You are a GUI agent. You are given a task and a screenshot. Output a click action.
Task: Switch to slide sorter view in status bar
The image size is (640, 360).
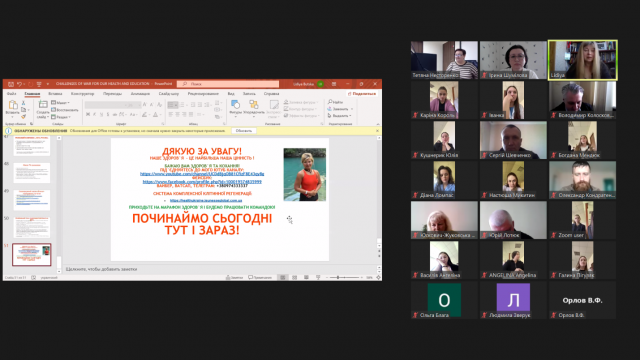tap(294, 278)
